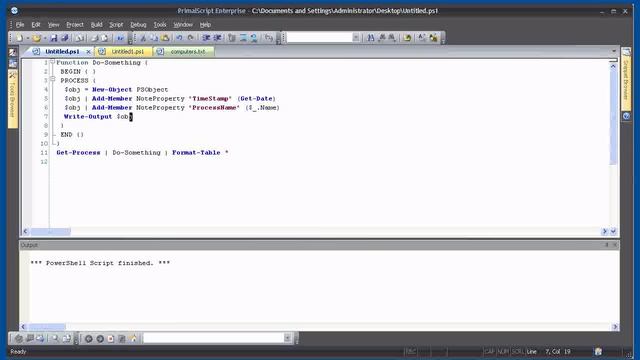Screen dimensions: 640x360
Task: Click editor horizontal scrollbar right arrow
Action: coord(604,231)
